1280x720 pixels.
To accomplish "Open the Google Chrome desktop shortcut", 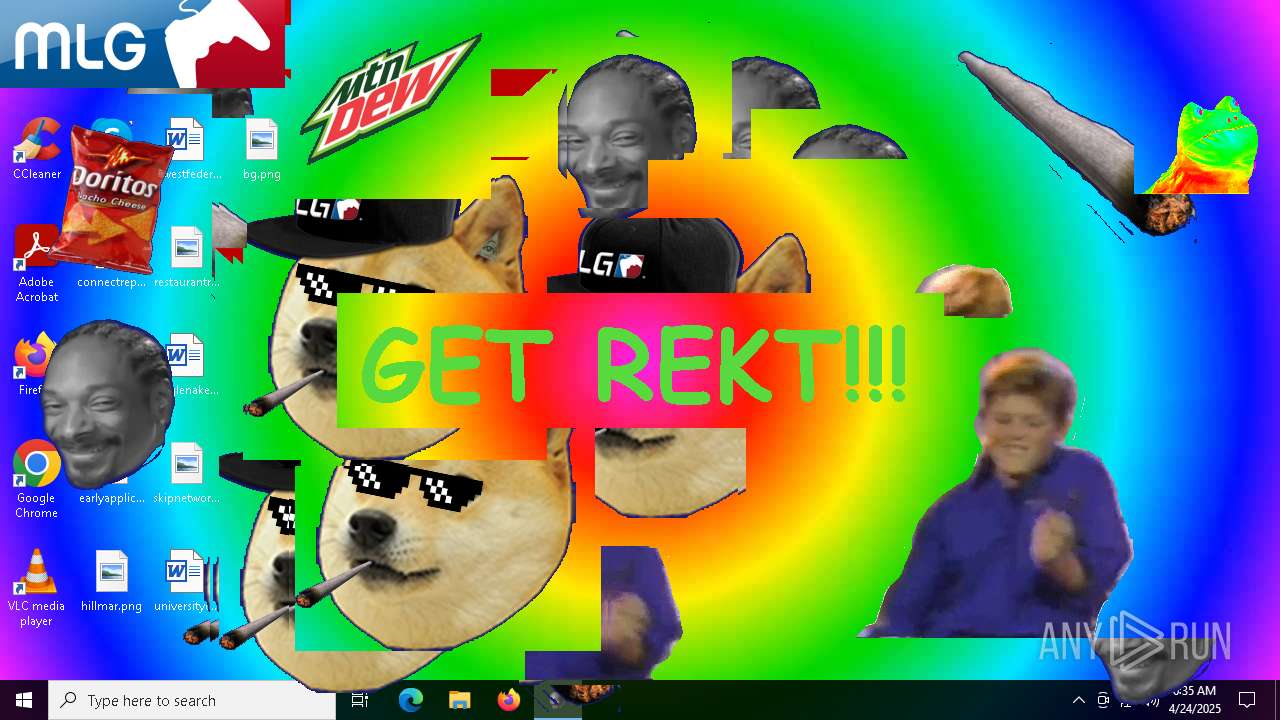I will point(37,479).
